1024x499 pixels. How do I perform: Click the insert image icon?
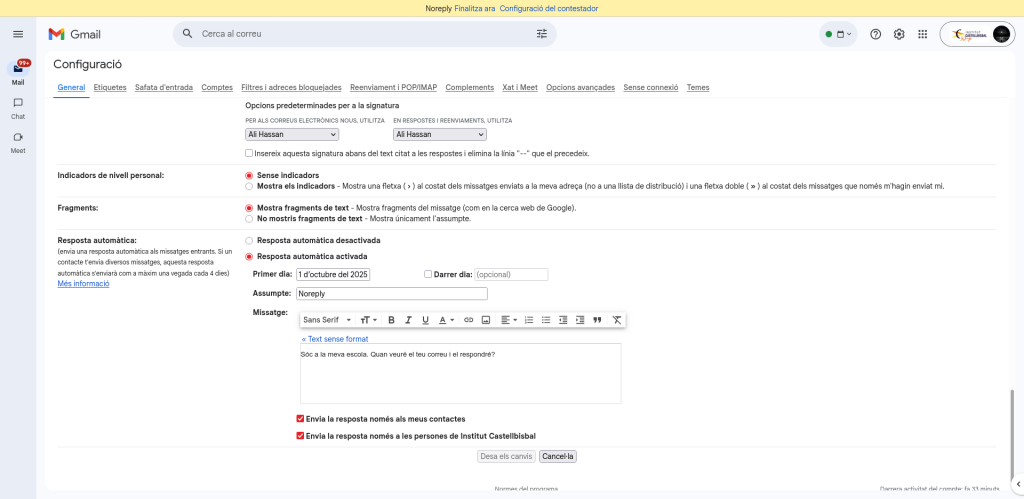coord(486,320)
